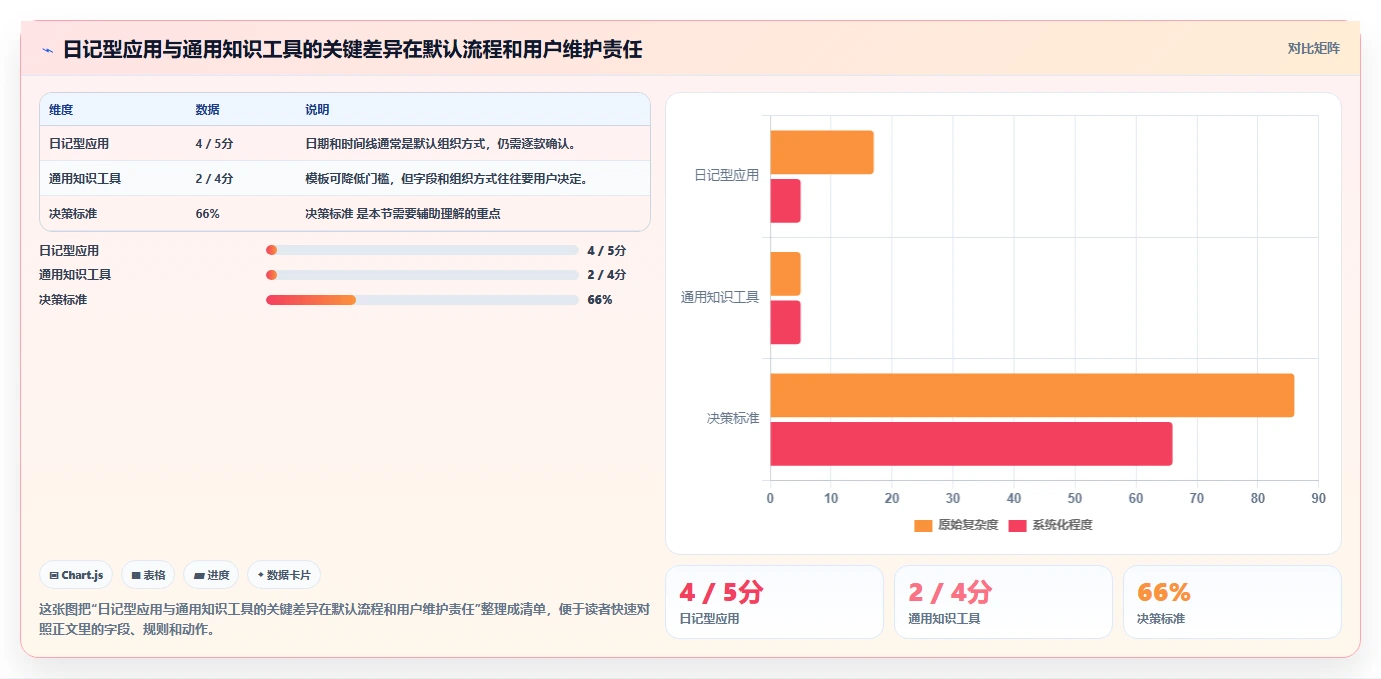Click the 决策标准 progress row label
The height and width of the screenshot is (679, 1381).
63,300
